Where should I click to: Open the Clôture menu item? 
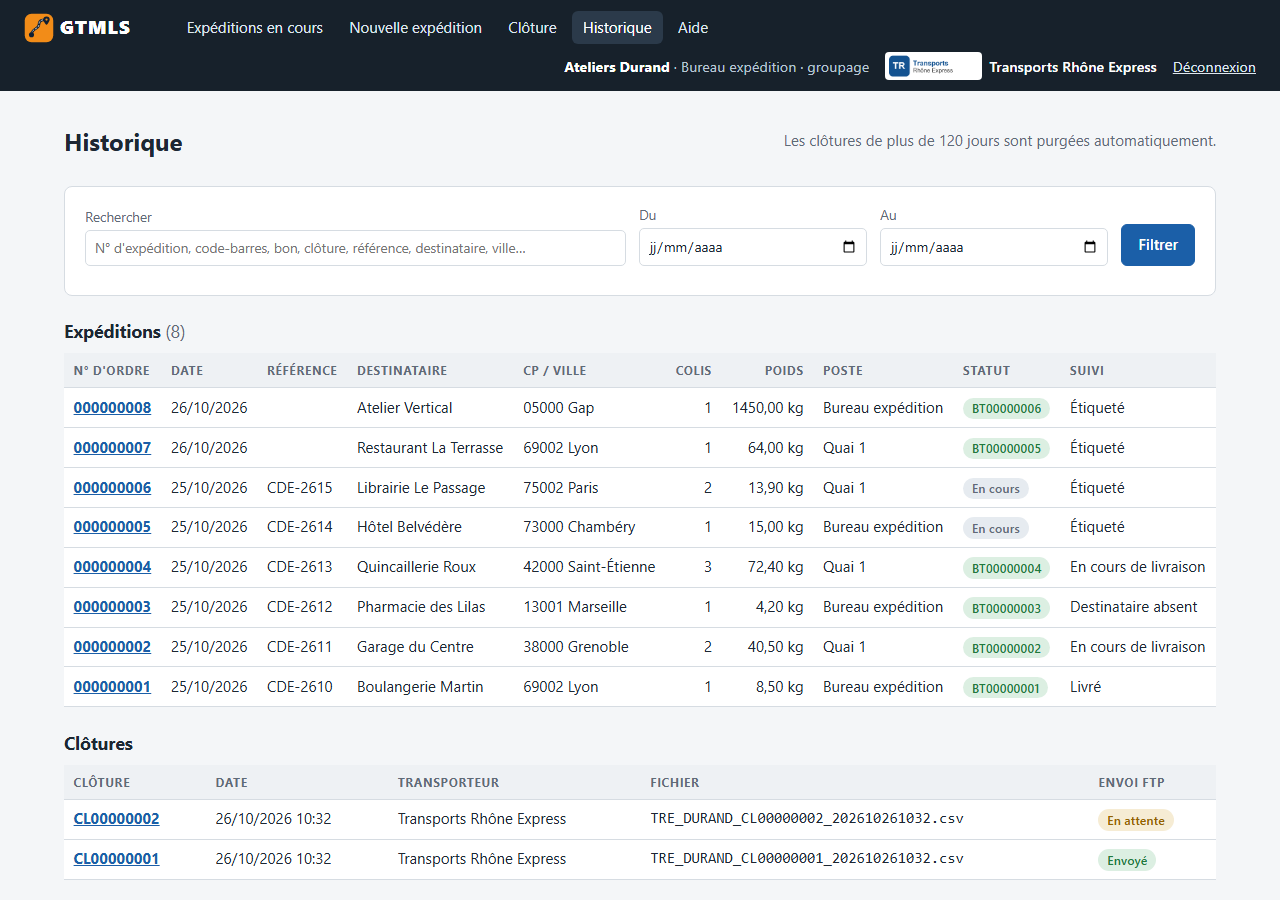pyautogui.click(x=532, y=28)
